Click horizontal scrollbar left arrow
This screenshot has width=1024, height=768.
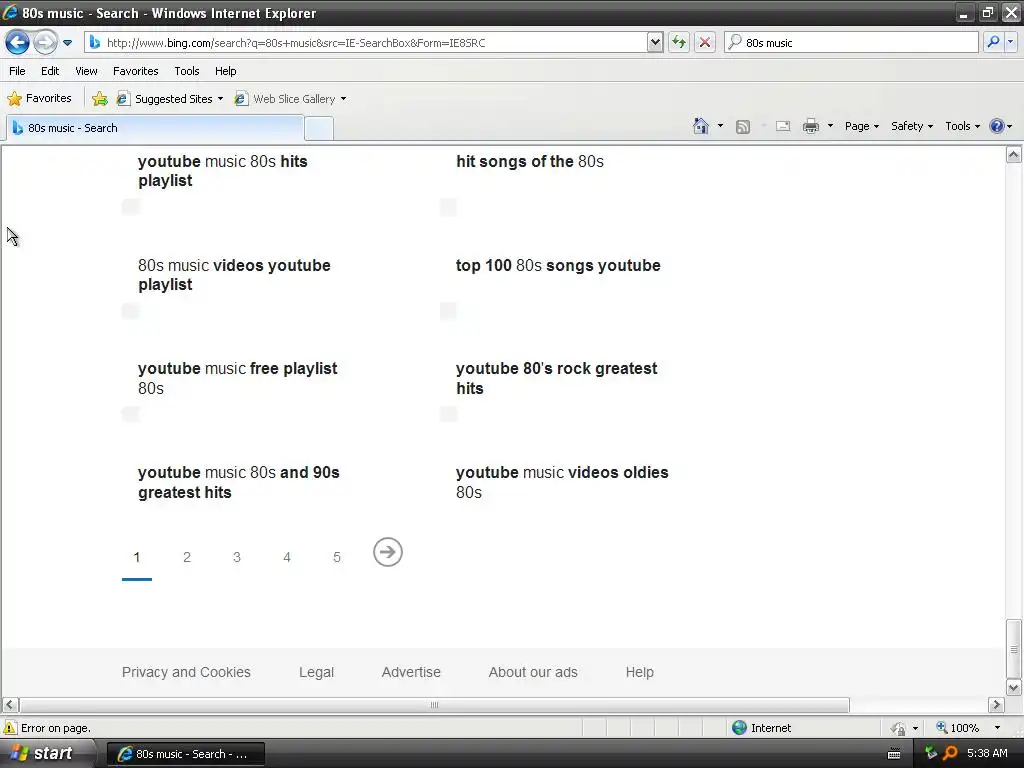point(10,705)
